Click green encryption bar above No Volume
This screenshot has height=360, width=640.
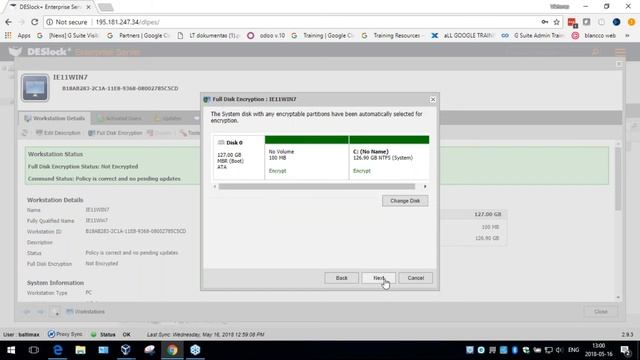pyautogui.click(x=307, y=140)
